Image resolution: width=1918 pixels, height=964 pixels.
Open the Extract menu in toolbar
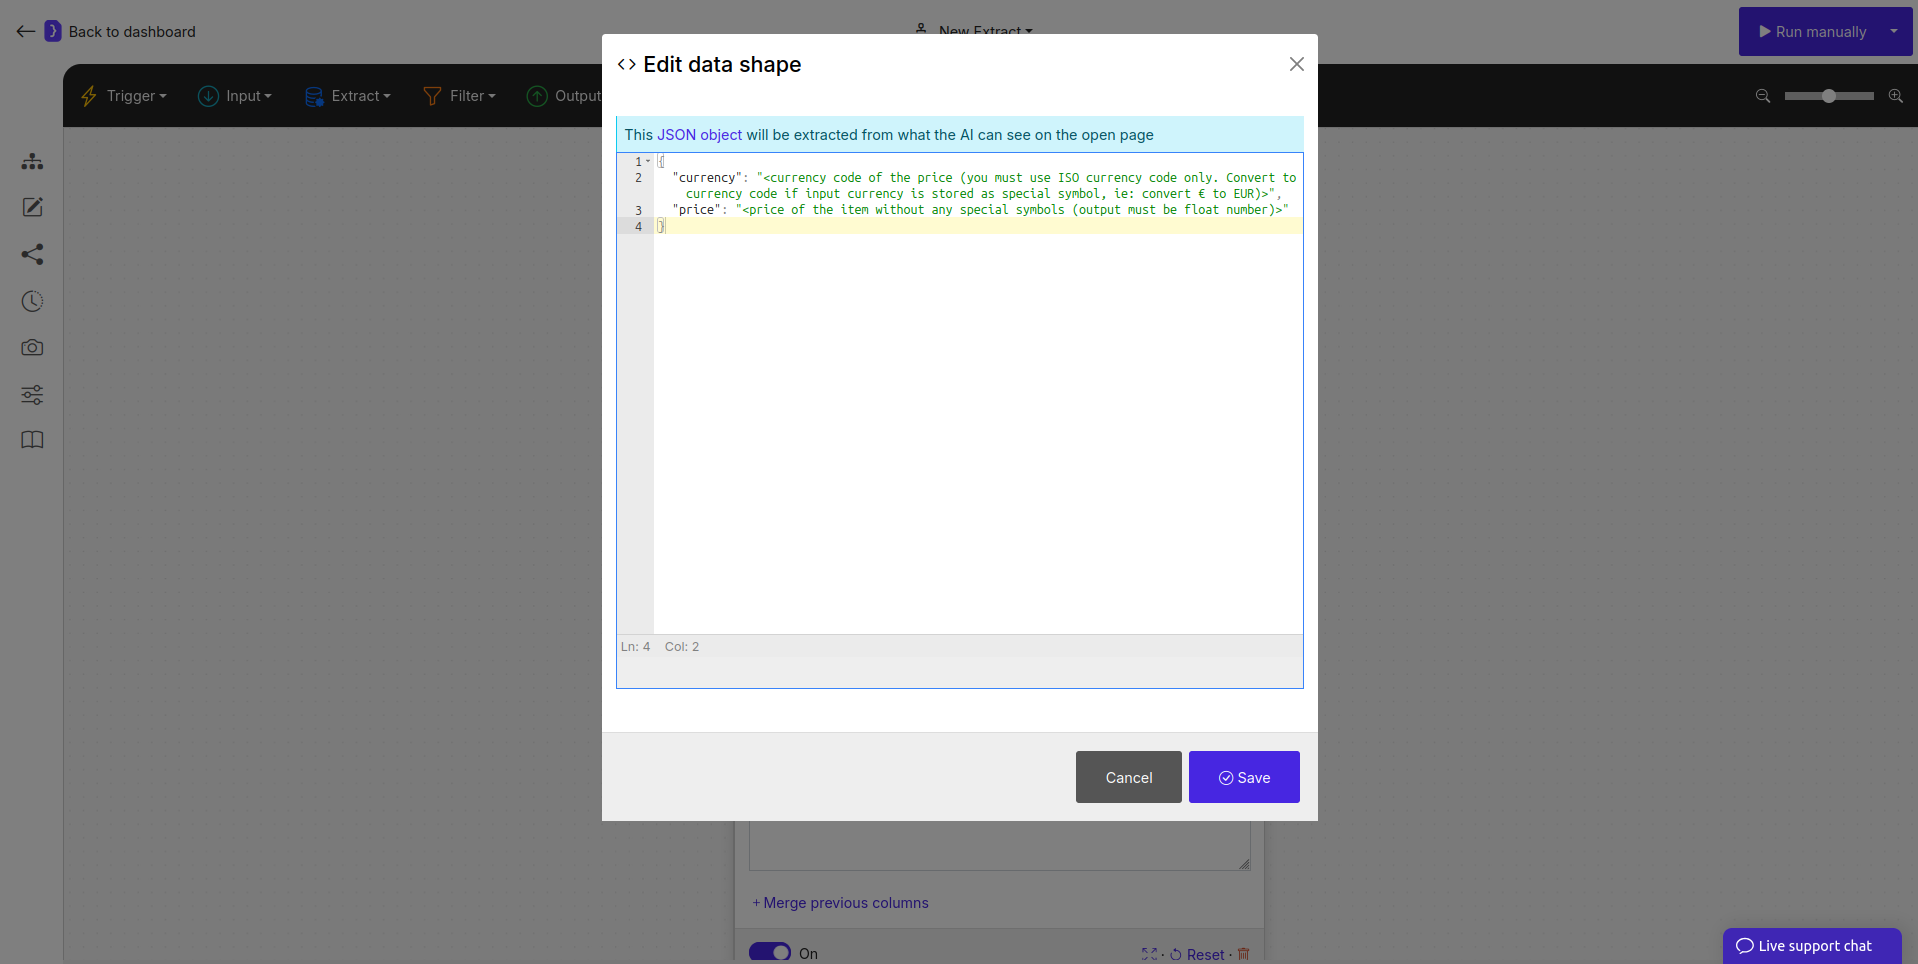[x=348, y=96]
